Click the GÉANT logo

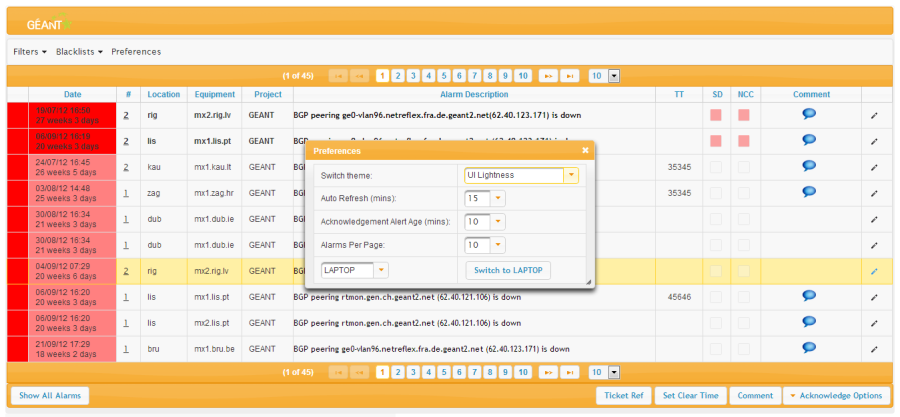pyautogui.click(x=49, y=24)
